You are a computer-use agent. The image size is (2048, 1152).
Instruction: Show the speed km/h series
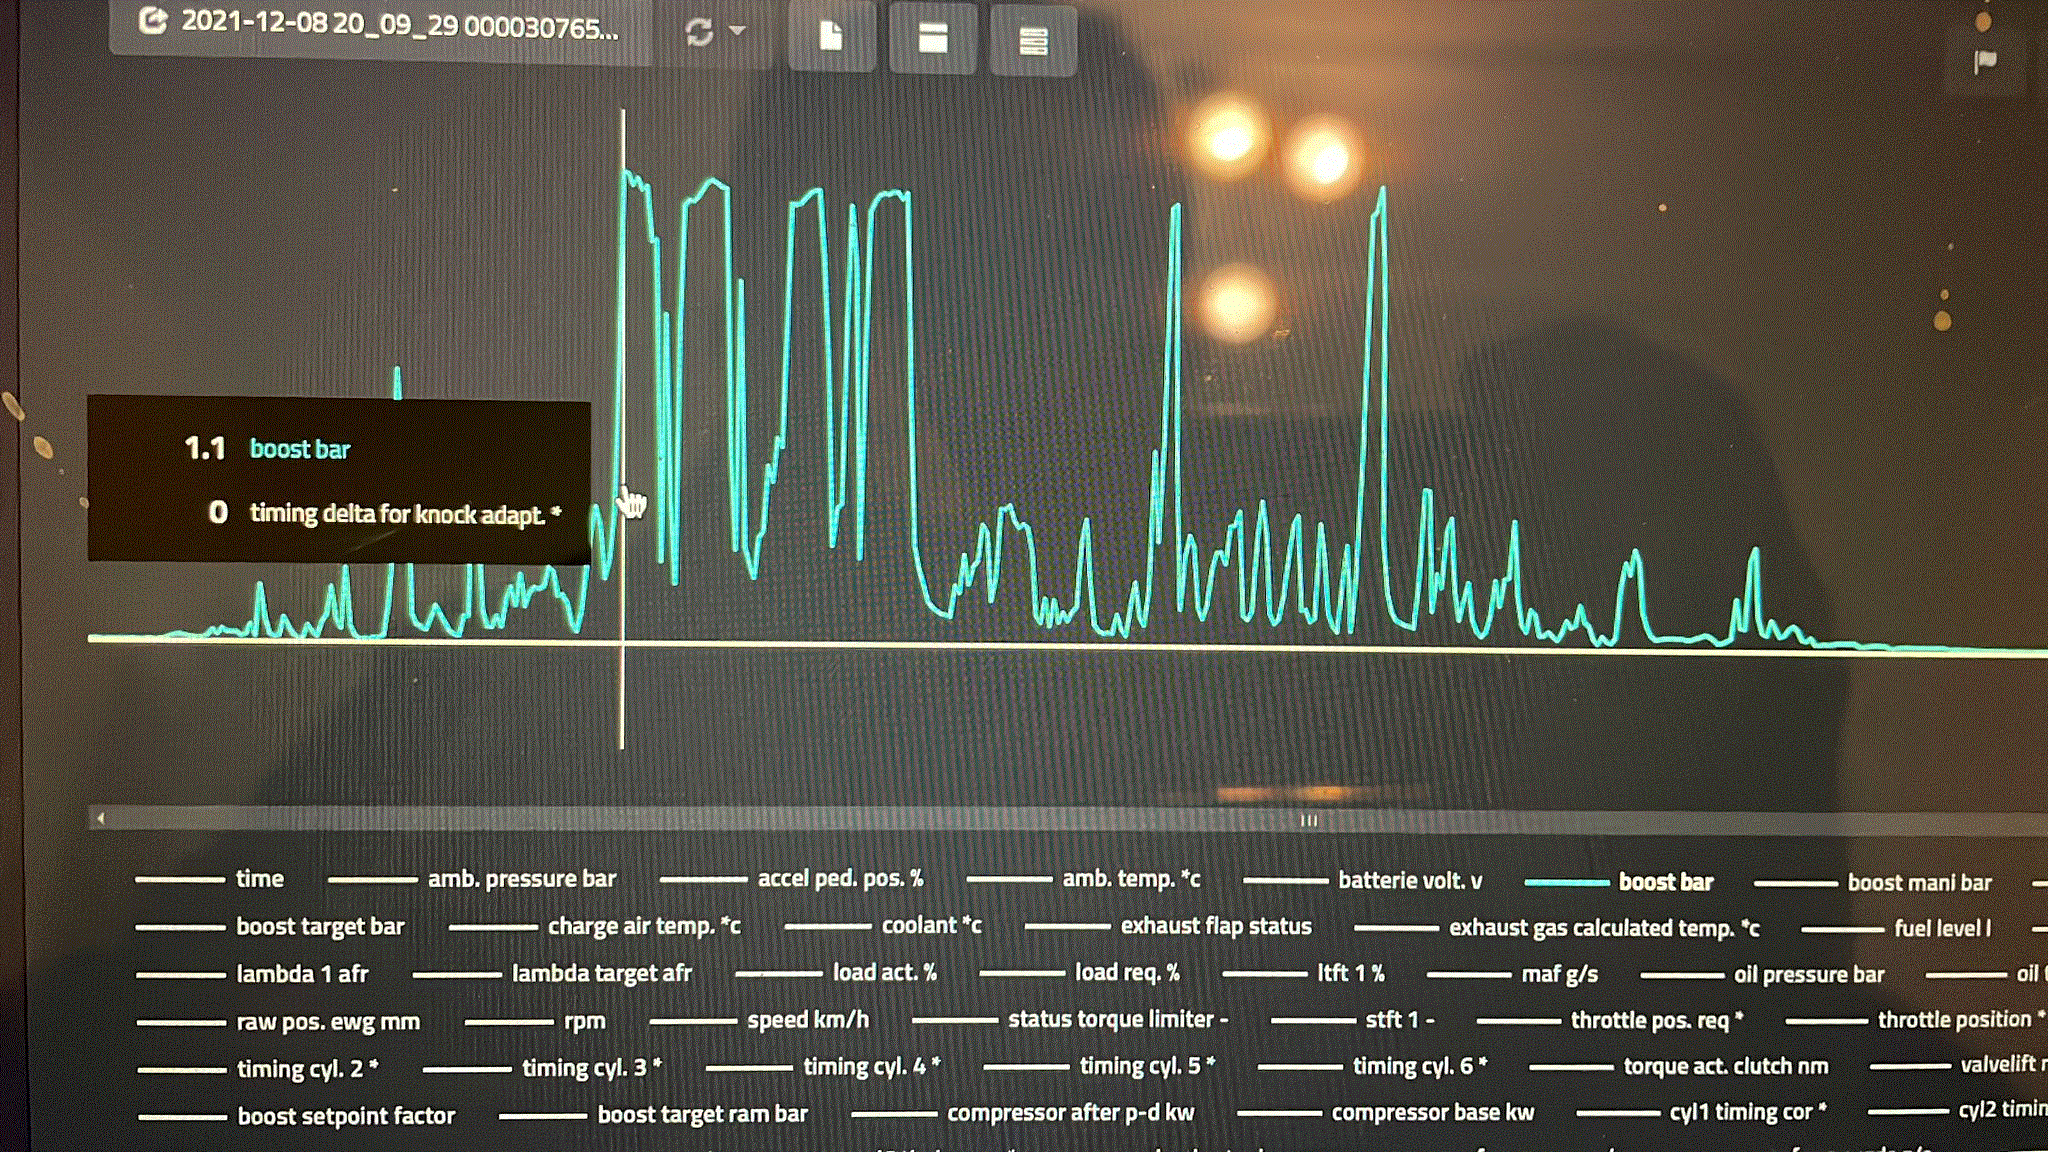tap(807, 1020)
